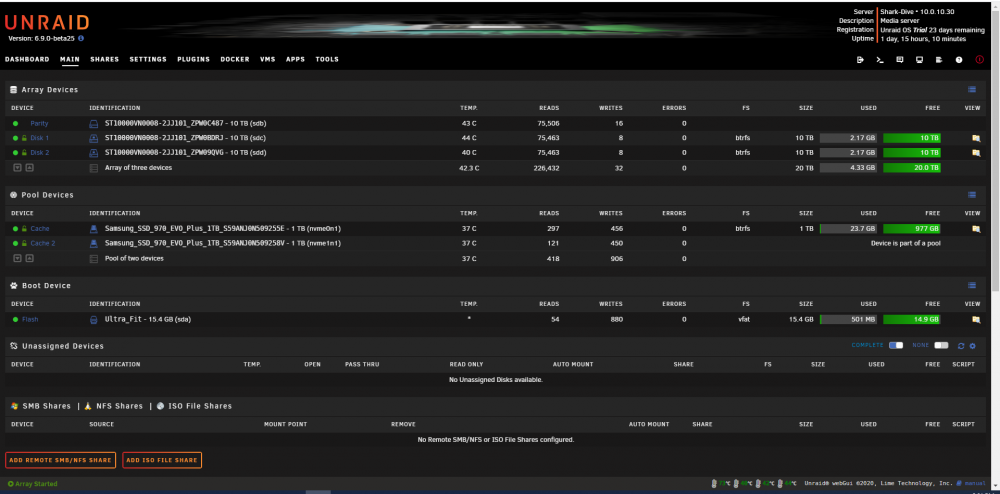Open the feedback icon in header

click(x=899, y=59)
